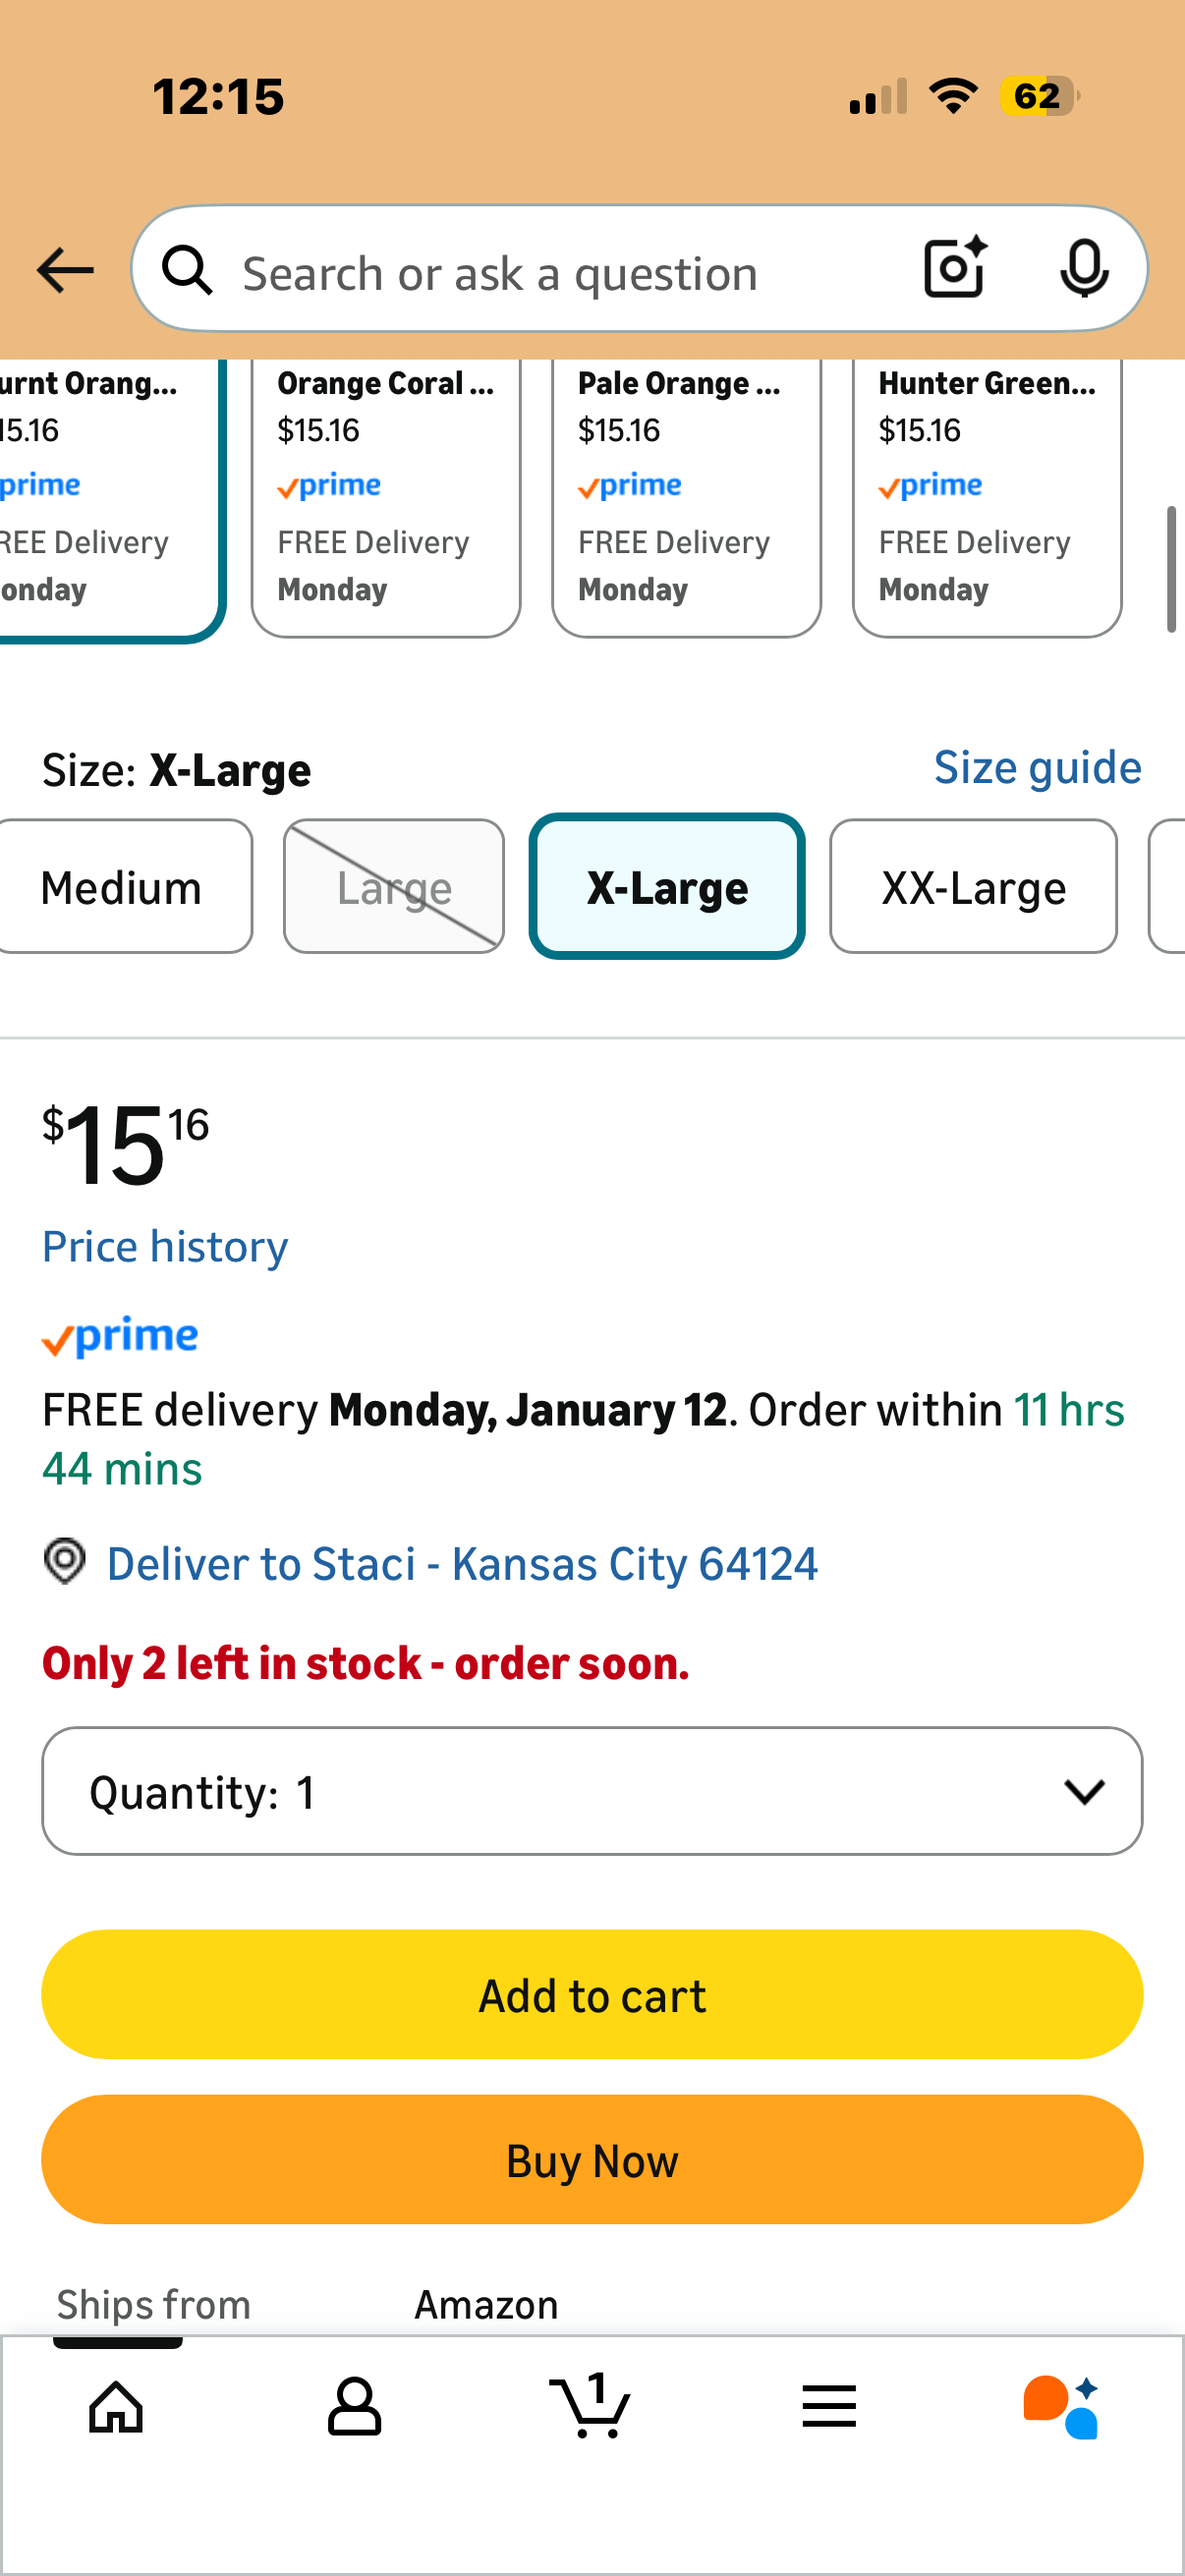
Task: Expand the Quantity dropdown
Action: (x=592, y=1791)
